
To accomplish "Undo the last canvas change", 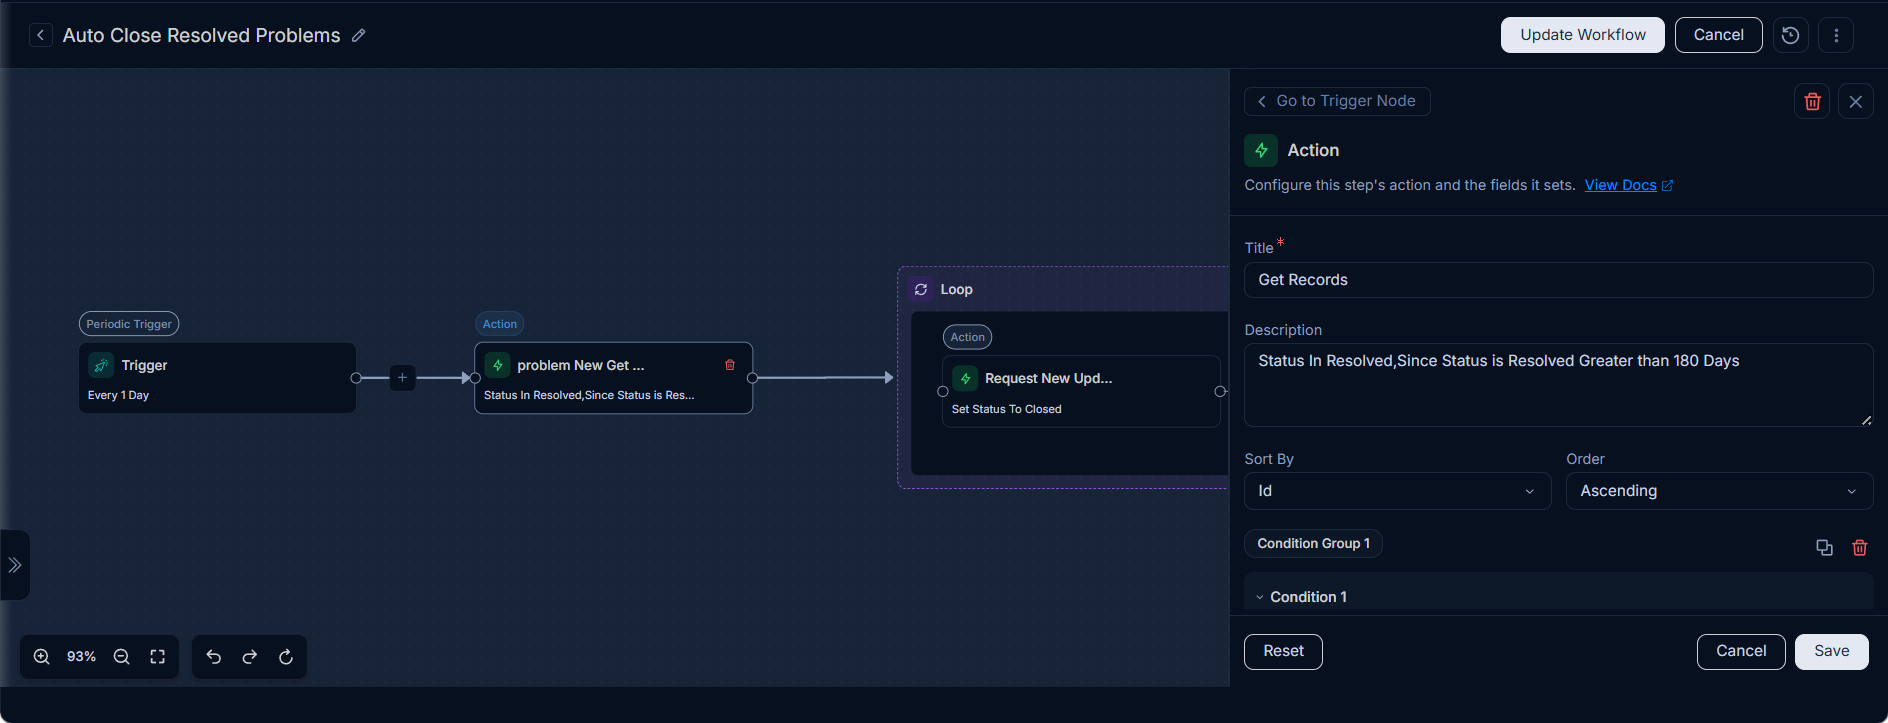I will point(213,657).
